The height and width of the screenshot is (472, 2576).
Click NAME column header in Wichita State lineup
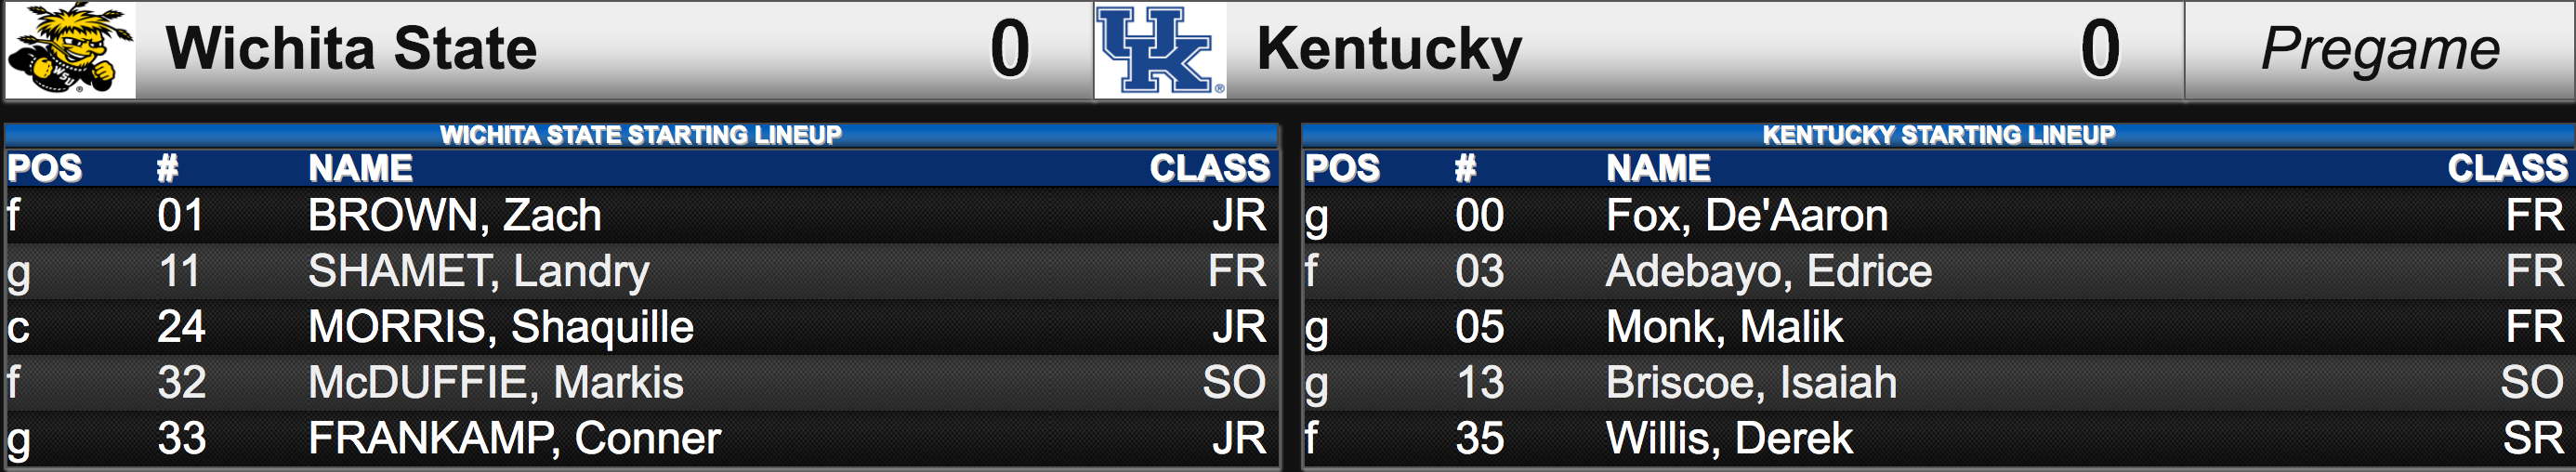point(360,168)
